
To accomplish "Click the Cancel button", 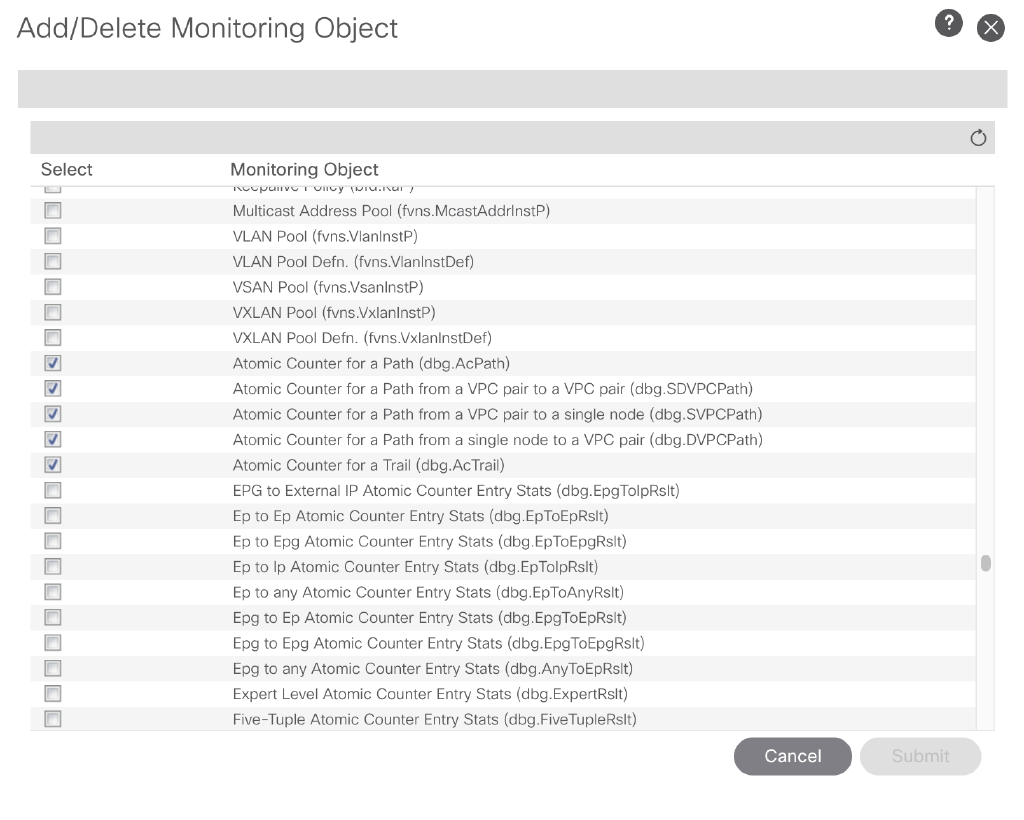I will pos(792,756).
